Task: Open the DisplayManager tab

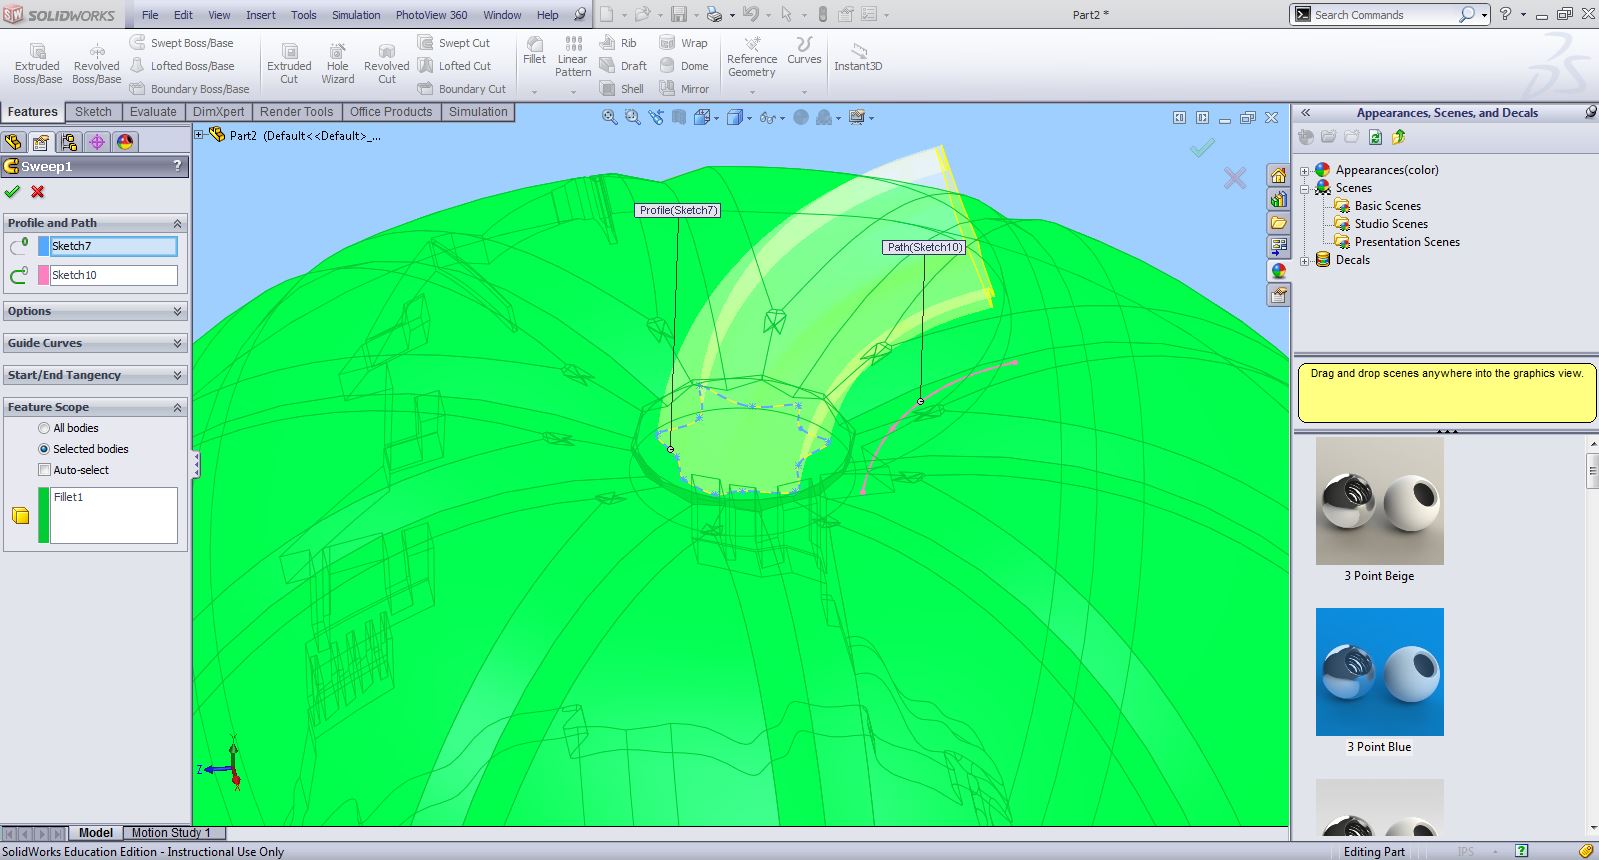Action: point(125,142)
